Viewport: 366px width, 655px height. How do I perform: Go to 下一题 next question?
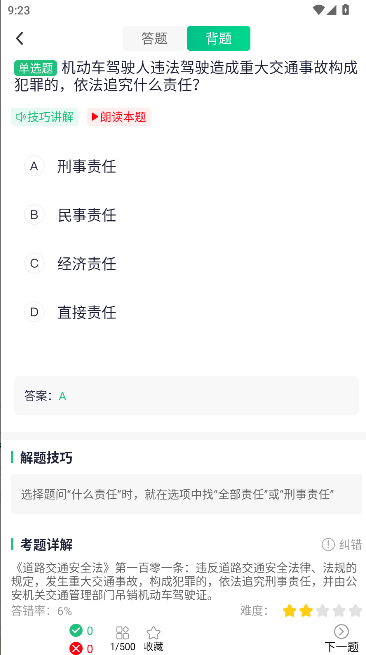click(341, 638)
